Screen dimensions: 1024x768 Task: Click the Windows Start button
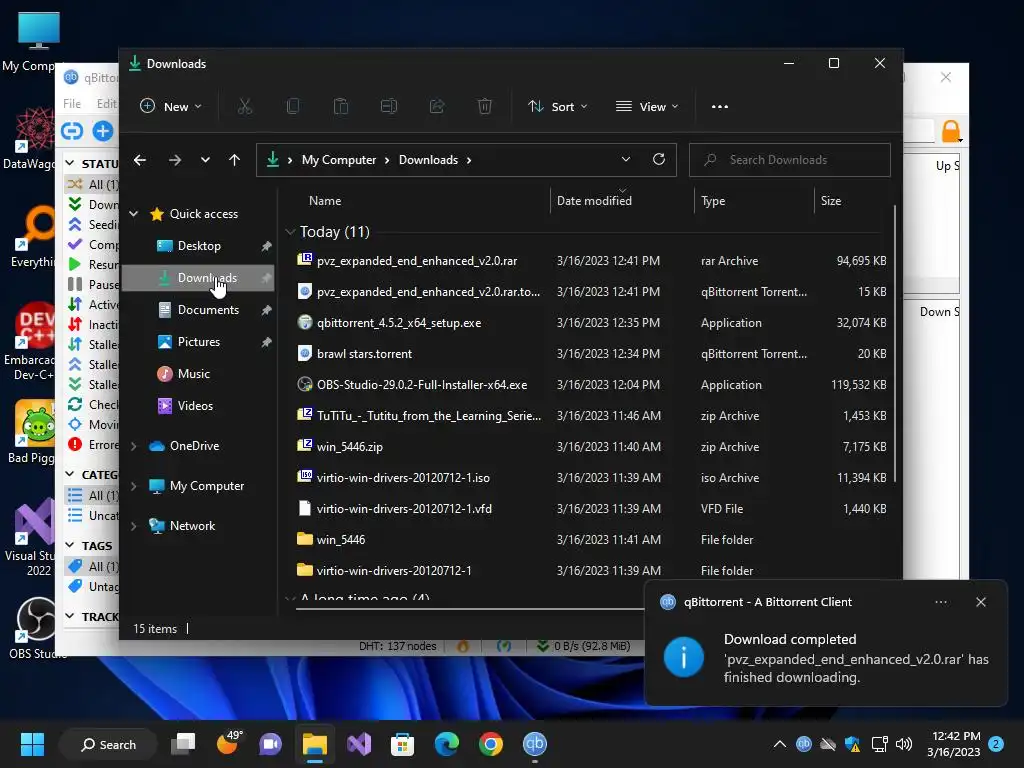pyautogui.click(x=32, y=744)
